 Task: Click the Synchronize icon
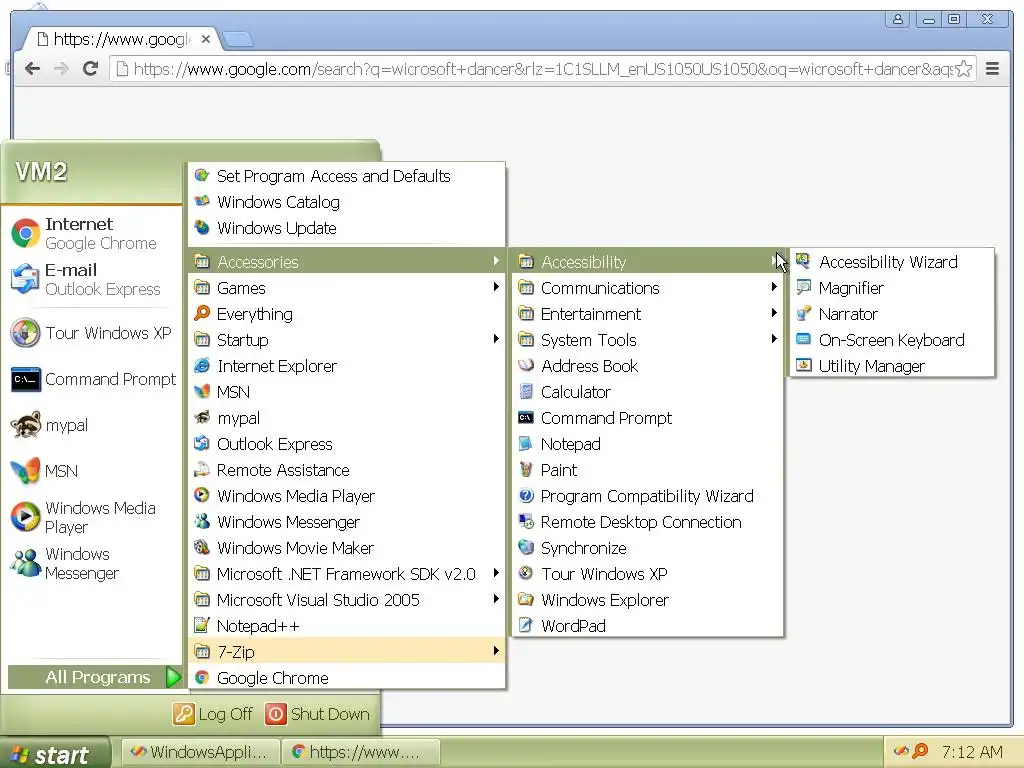526,547
